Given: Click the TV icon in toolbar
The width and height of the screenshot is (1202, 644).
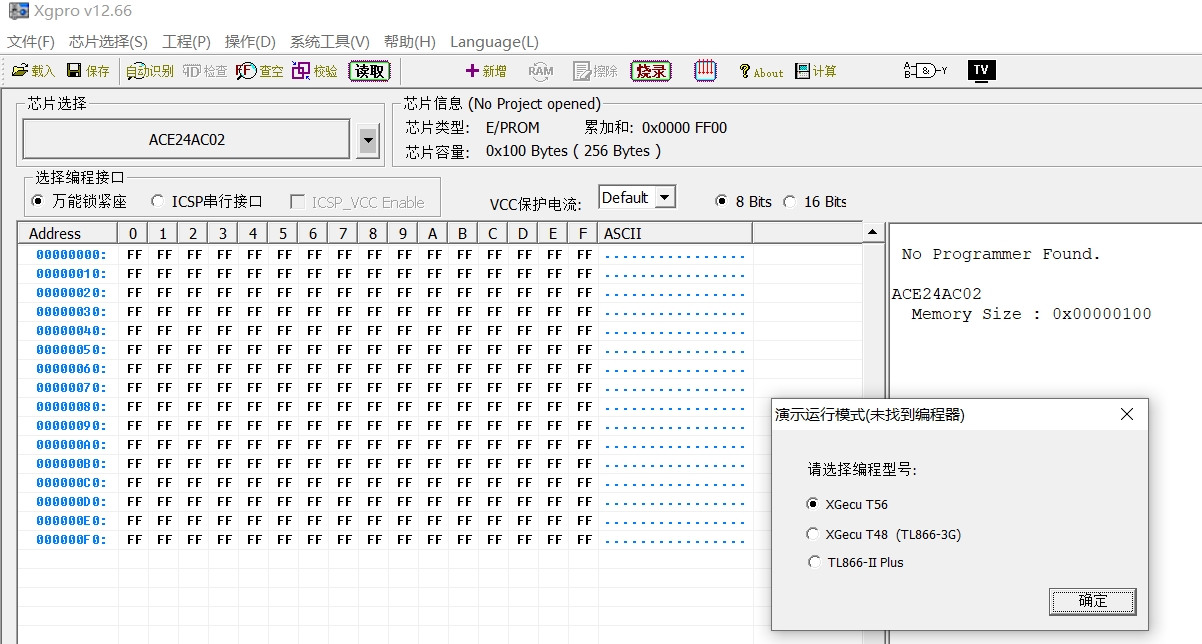Looking at the screenshot, I should 981,70.
